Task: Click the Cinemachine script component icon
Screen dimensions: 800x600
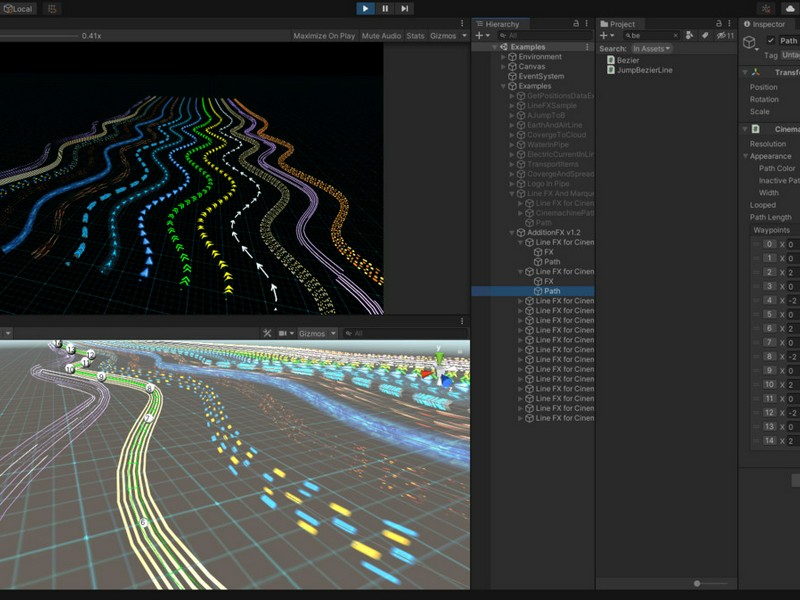Action: pyautogui.click(x=756, y=129)
